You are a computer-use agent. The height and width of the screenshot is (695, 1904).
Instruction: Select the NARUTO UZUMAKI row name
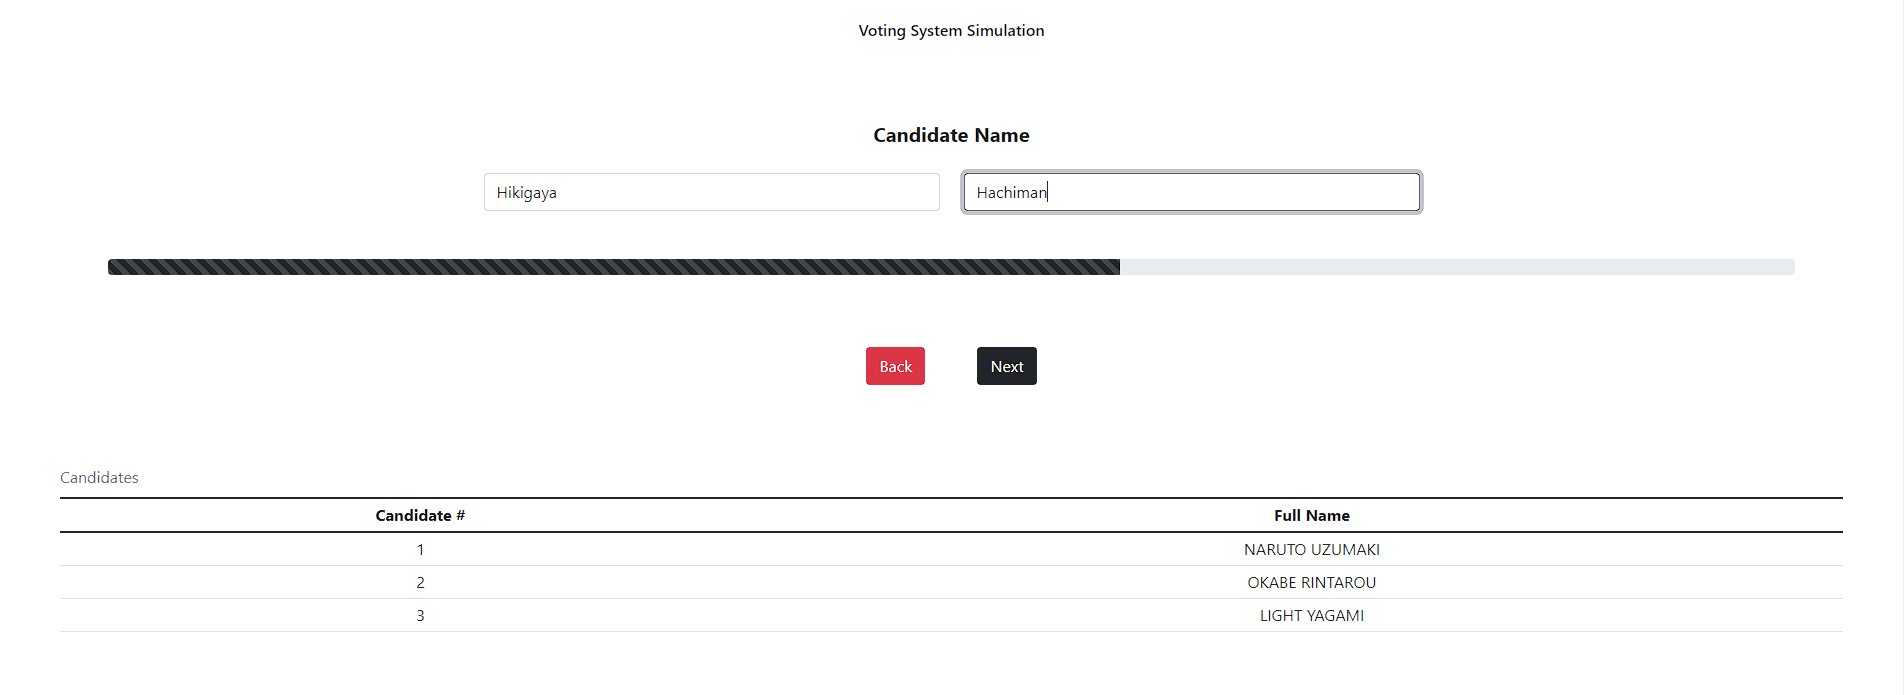(1311, 550)
